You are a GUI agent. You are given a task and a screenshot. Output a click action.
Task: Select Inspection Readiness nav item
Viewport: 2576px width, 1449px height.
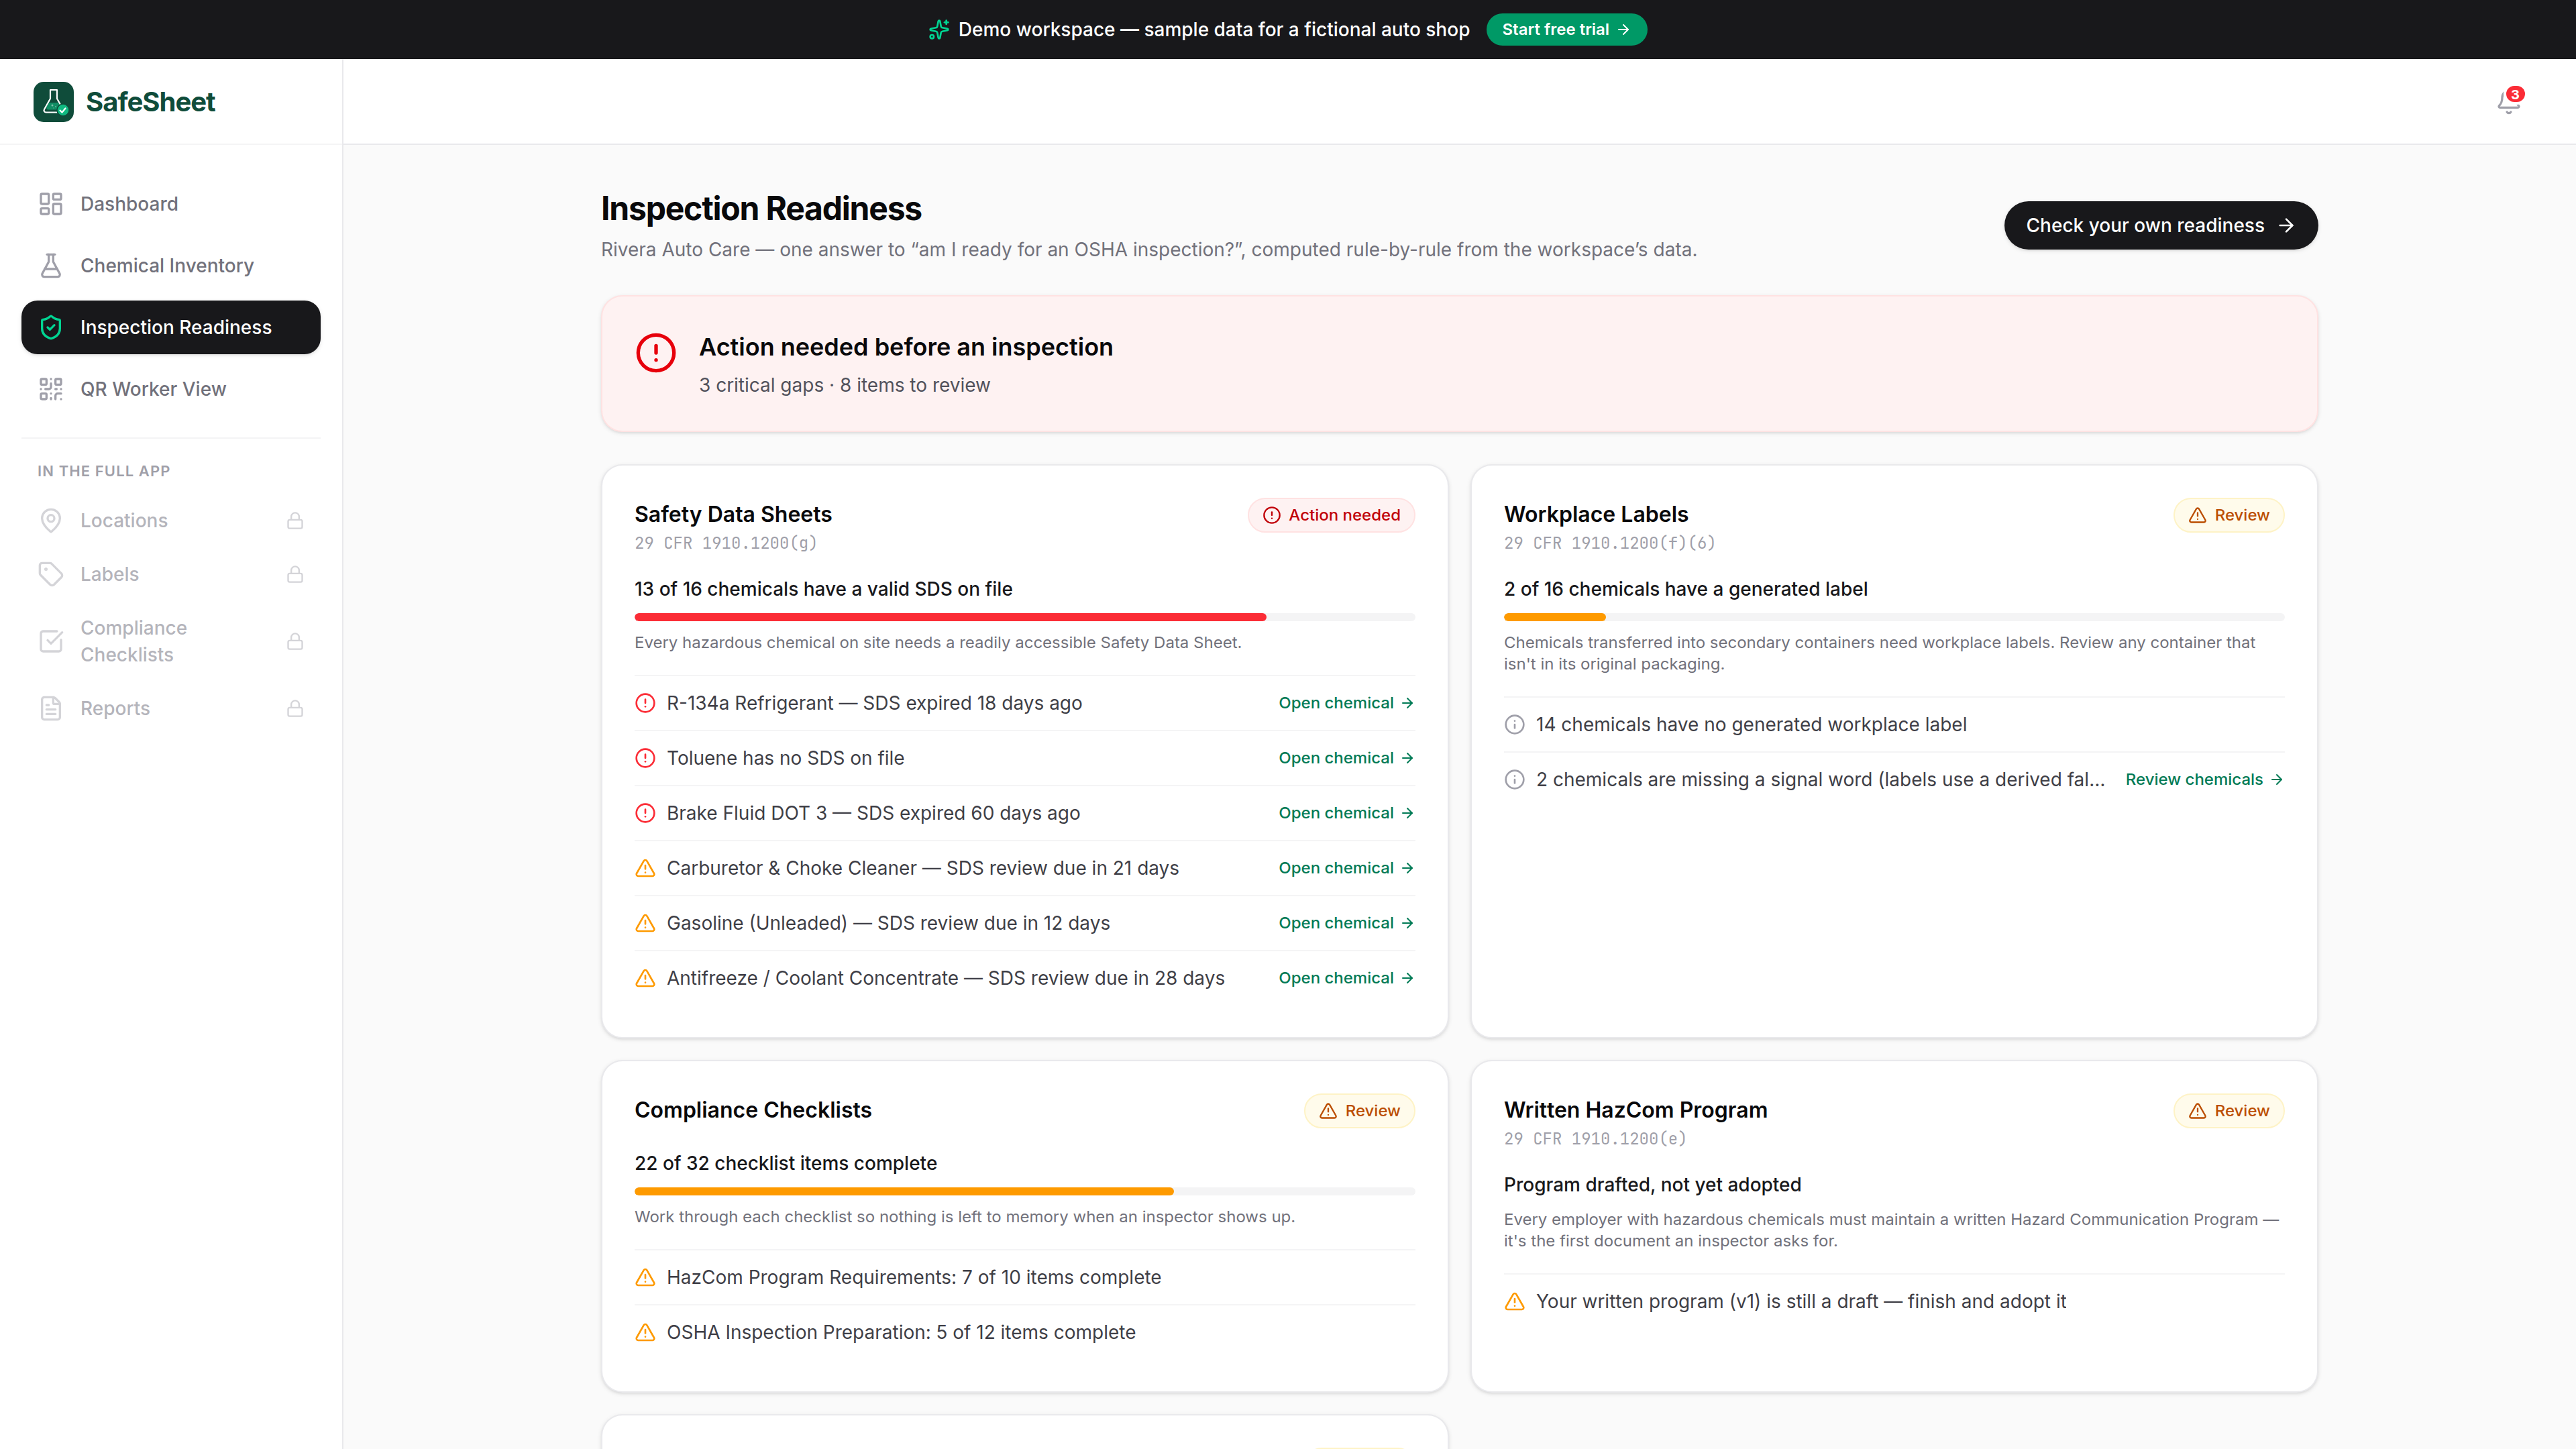[x=171, y=327]
